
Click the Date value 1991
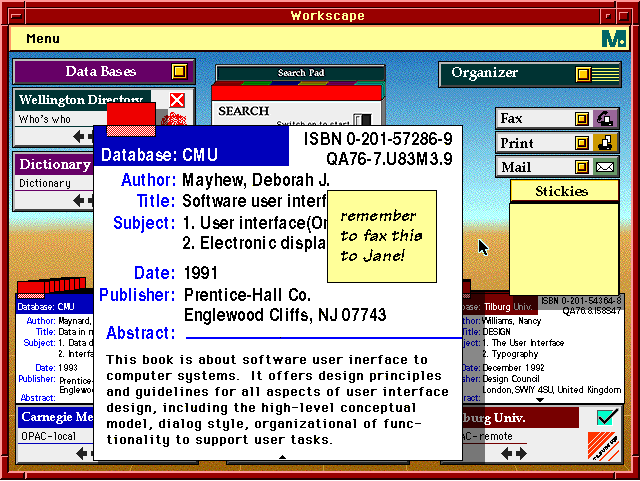coord(200,273)
